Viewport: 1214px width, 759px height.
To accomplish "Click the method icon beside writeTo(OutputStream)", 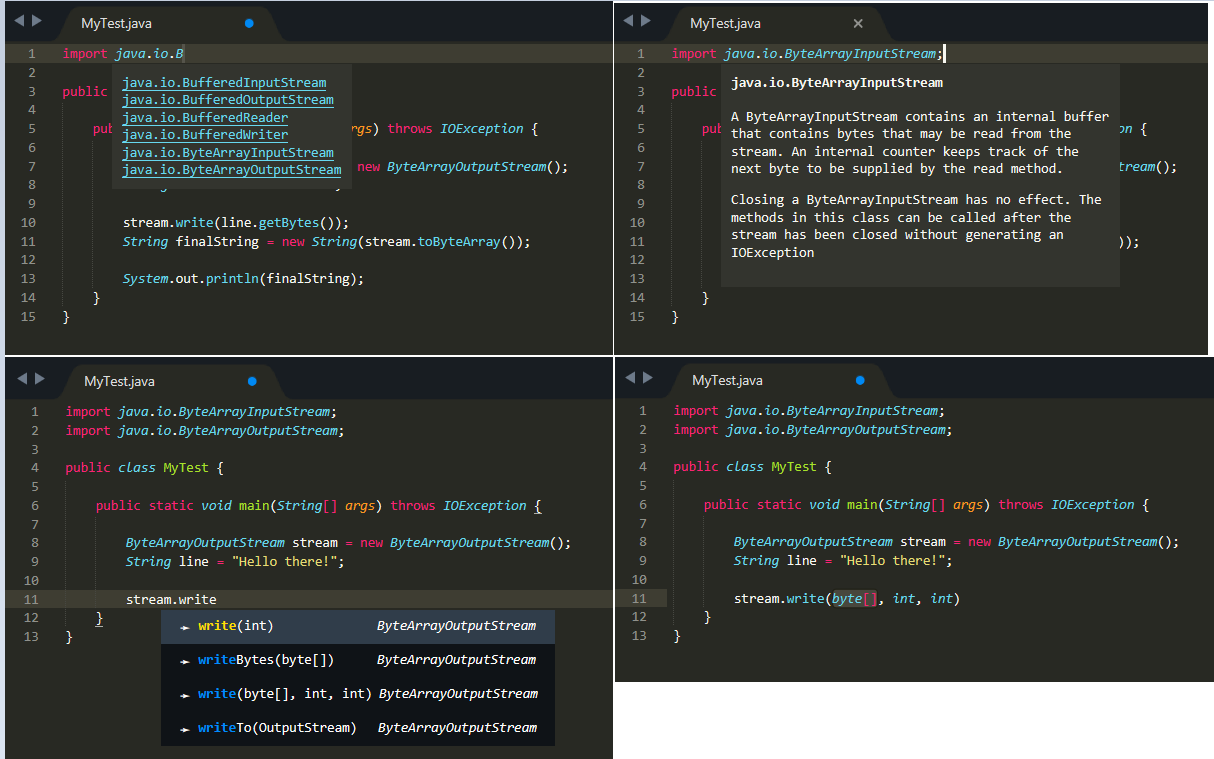I will pyautogui.click(x=185, y=729).
